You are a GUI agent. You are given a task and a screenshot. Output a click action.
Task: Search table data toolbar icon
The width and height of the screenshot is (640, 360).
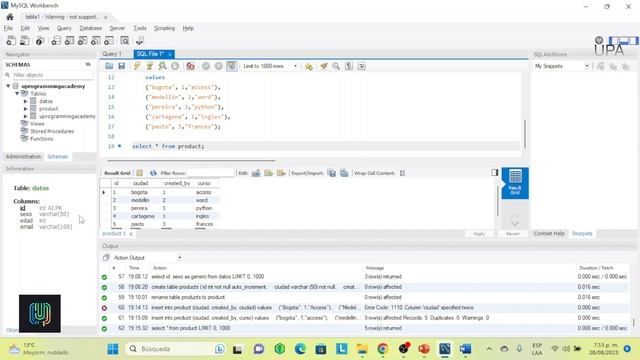(124, 40)
